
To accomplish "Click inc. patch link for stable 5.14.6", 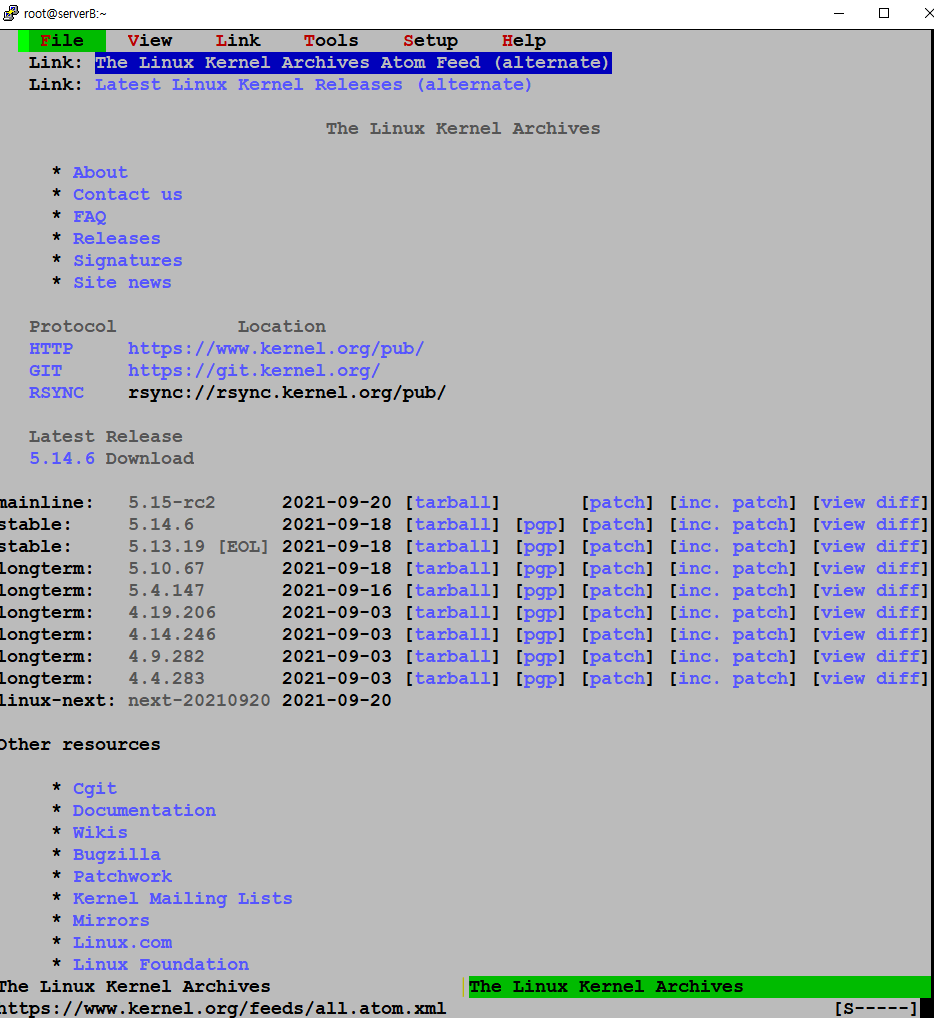I will click(x=733, y=525).
